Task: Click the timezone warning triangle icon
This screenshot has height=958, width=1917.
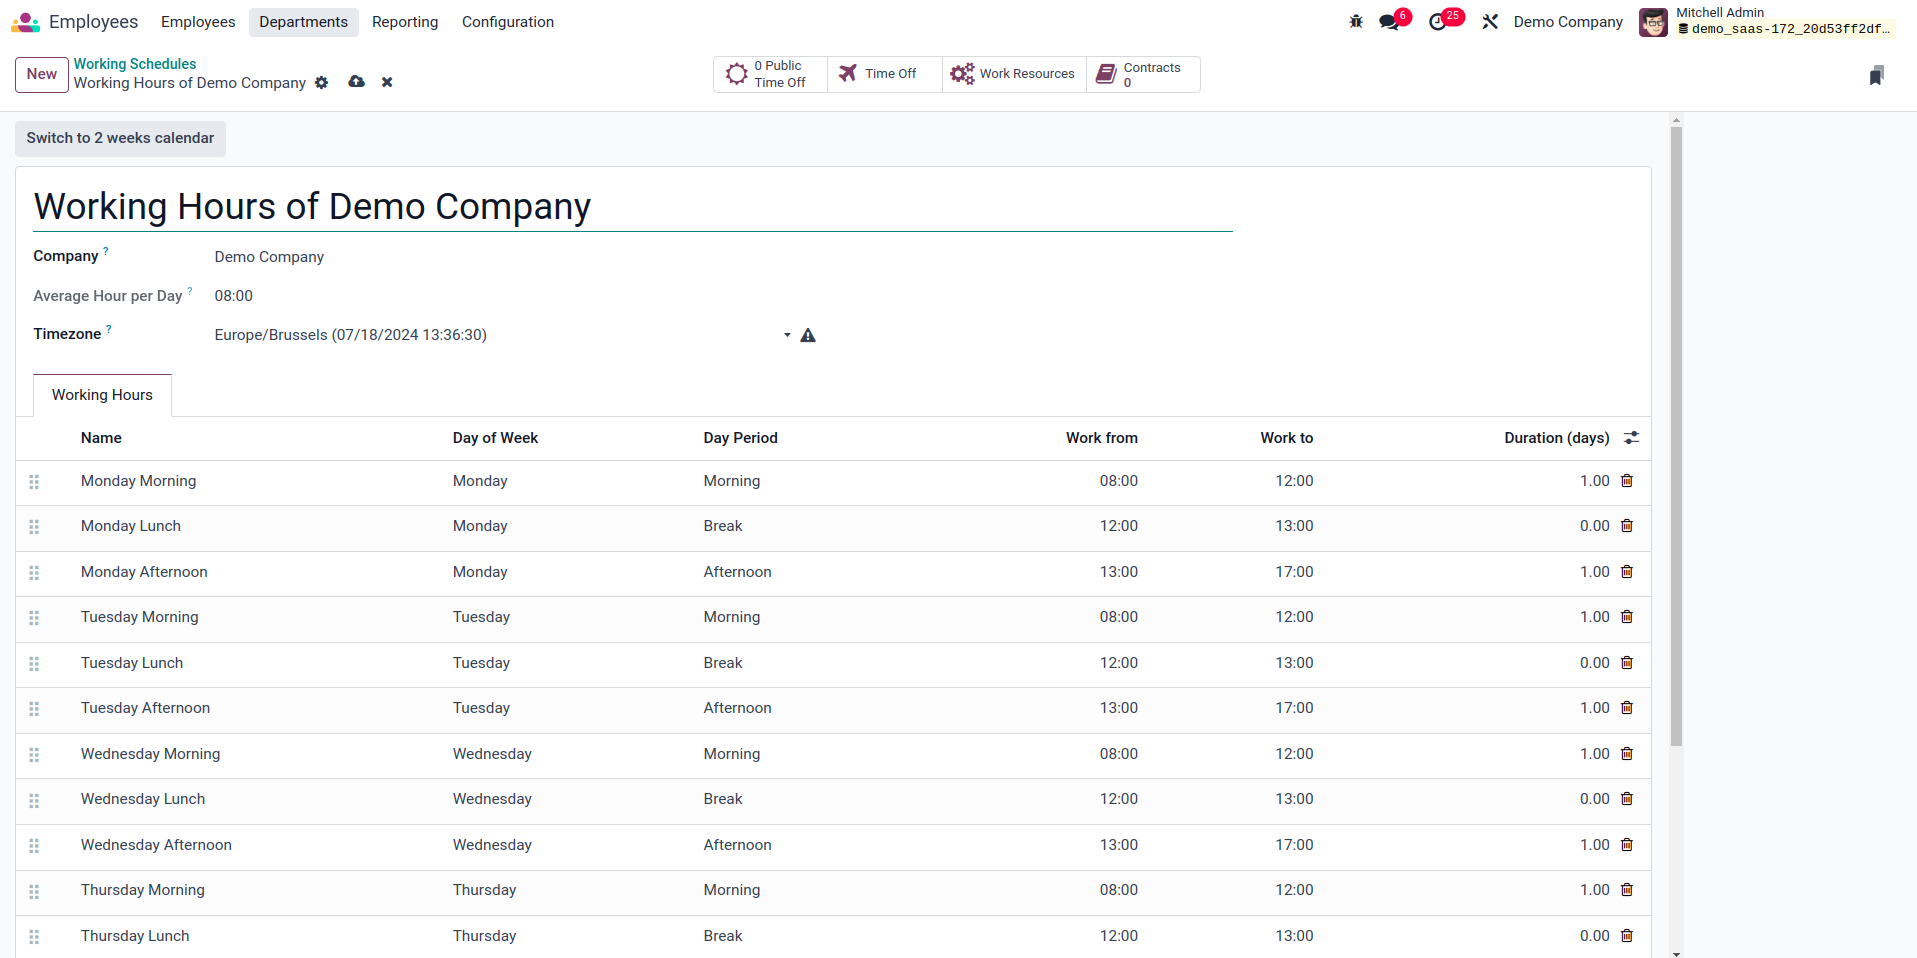Action: pos(808,335)
